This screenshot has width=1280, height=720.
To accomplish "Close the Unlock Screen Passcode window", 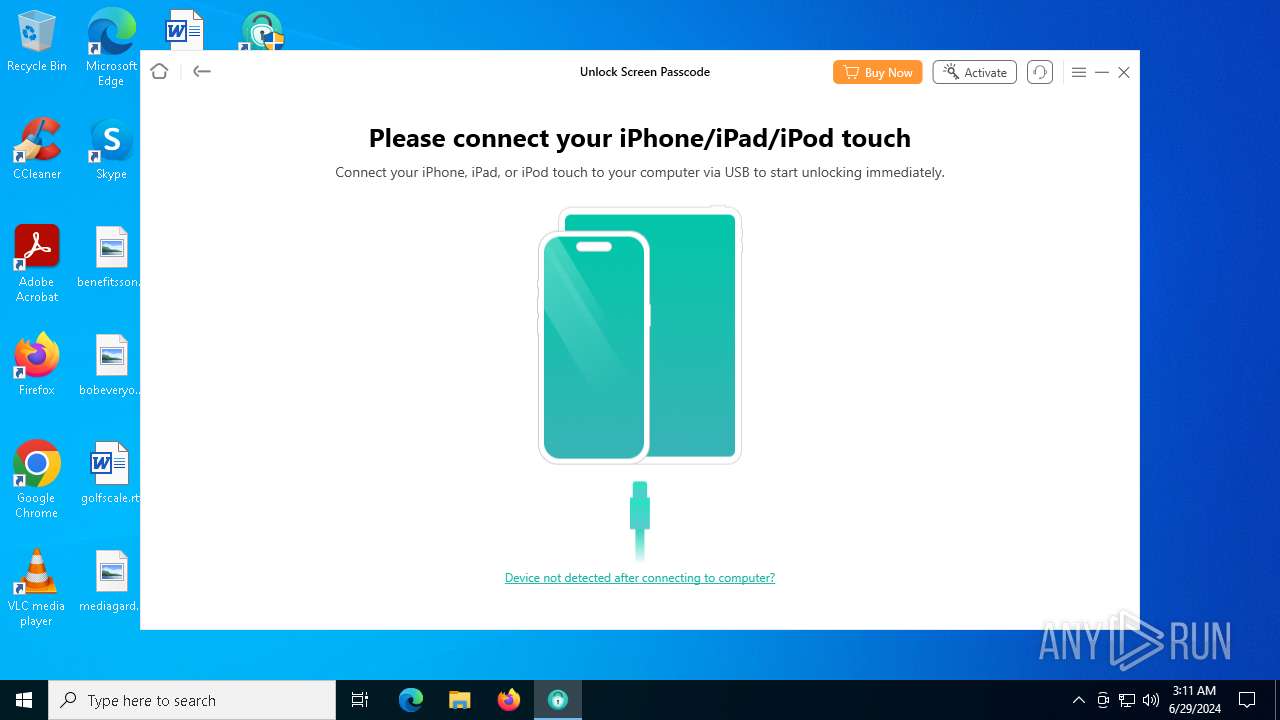I will pos(1124,72).
